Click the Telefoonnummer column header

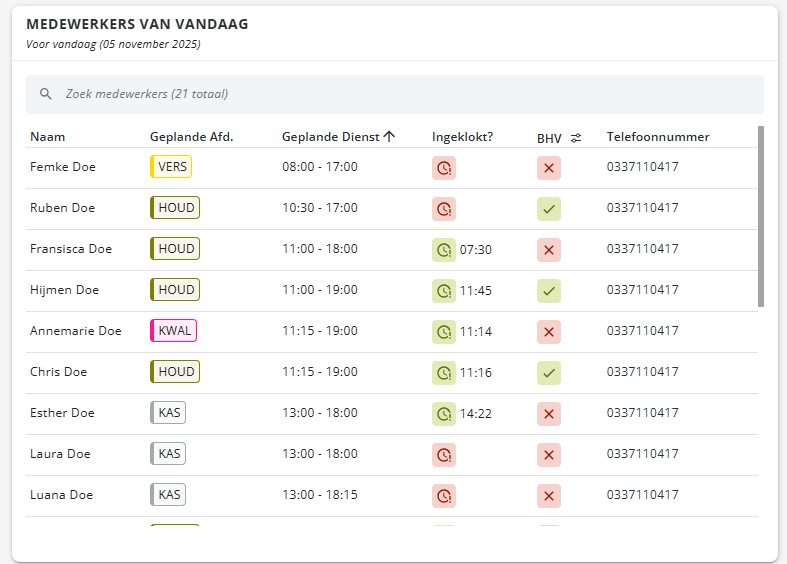[657, 137]
